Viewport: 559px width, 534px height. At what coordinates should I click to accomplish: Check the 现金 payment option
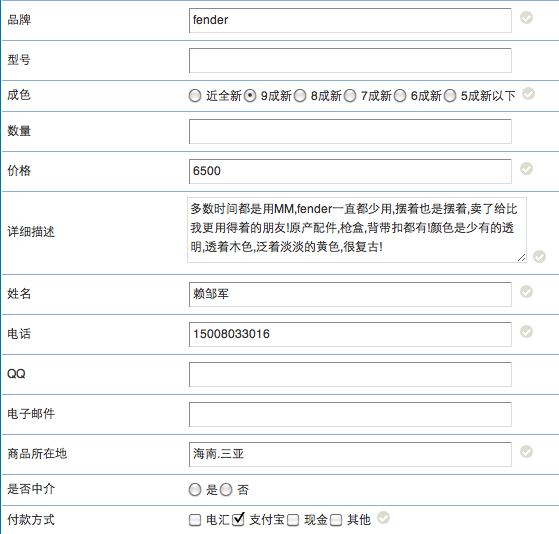(x=293, y=520)
